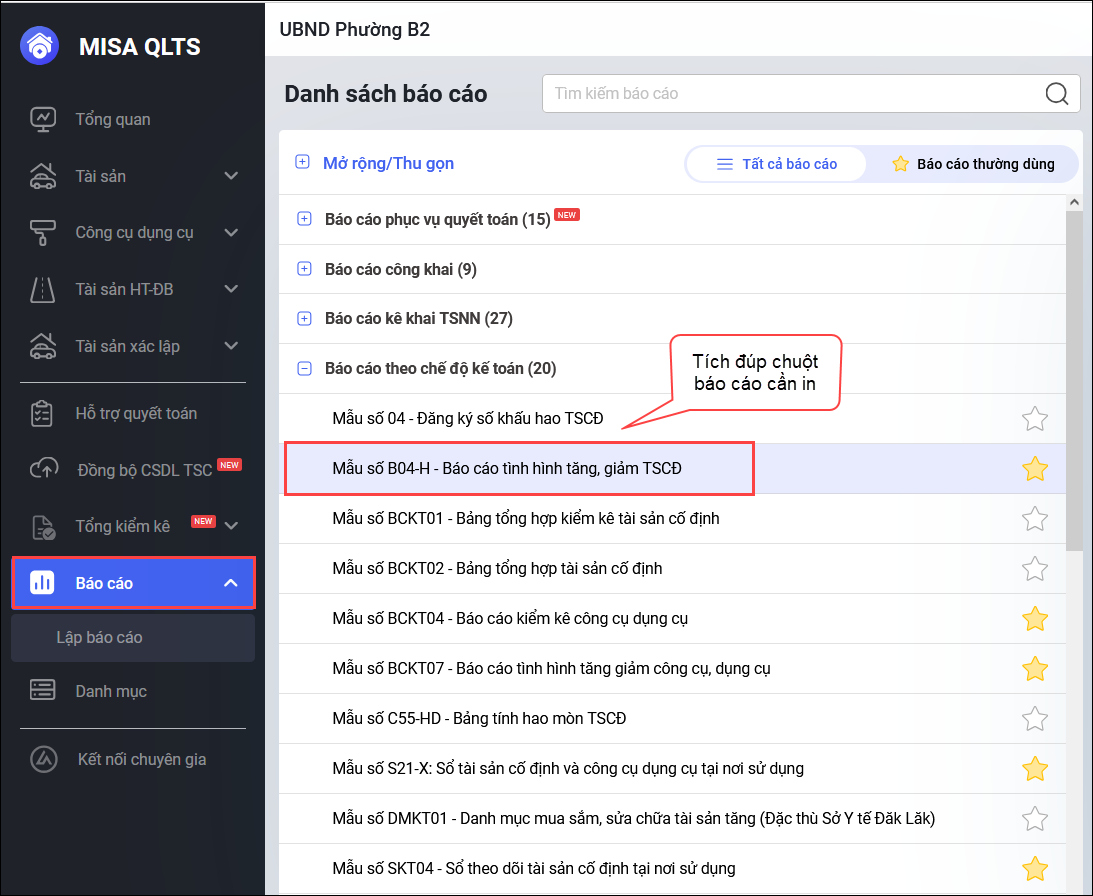Click the Mở rộng/Thu gọn plus icon
1093x896 pixels.
pos(303,162)
